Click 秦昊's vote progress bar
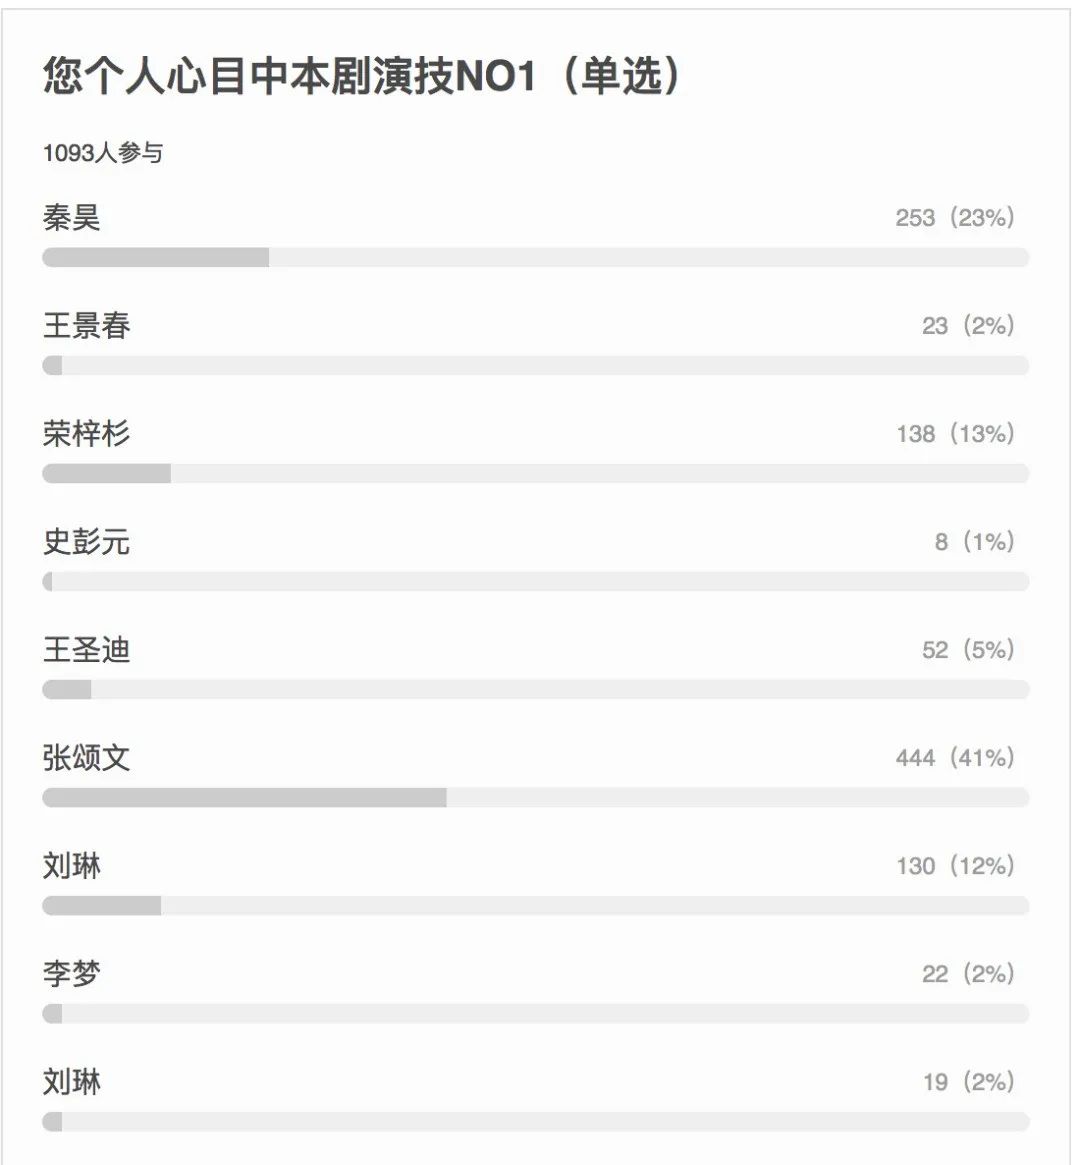Screen dimensions: 1080x1165 coord(535,258)
